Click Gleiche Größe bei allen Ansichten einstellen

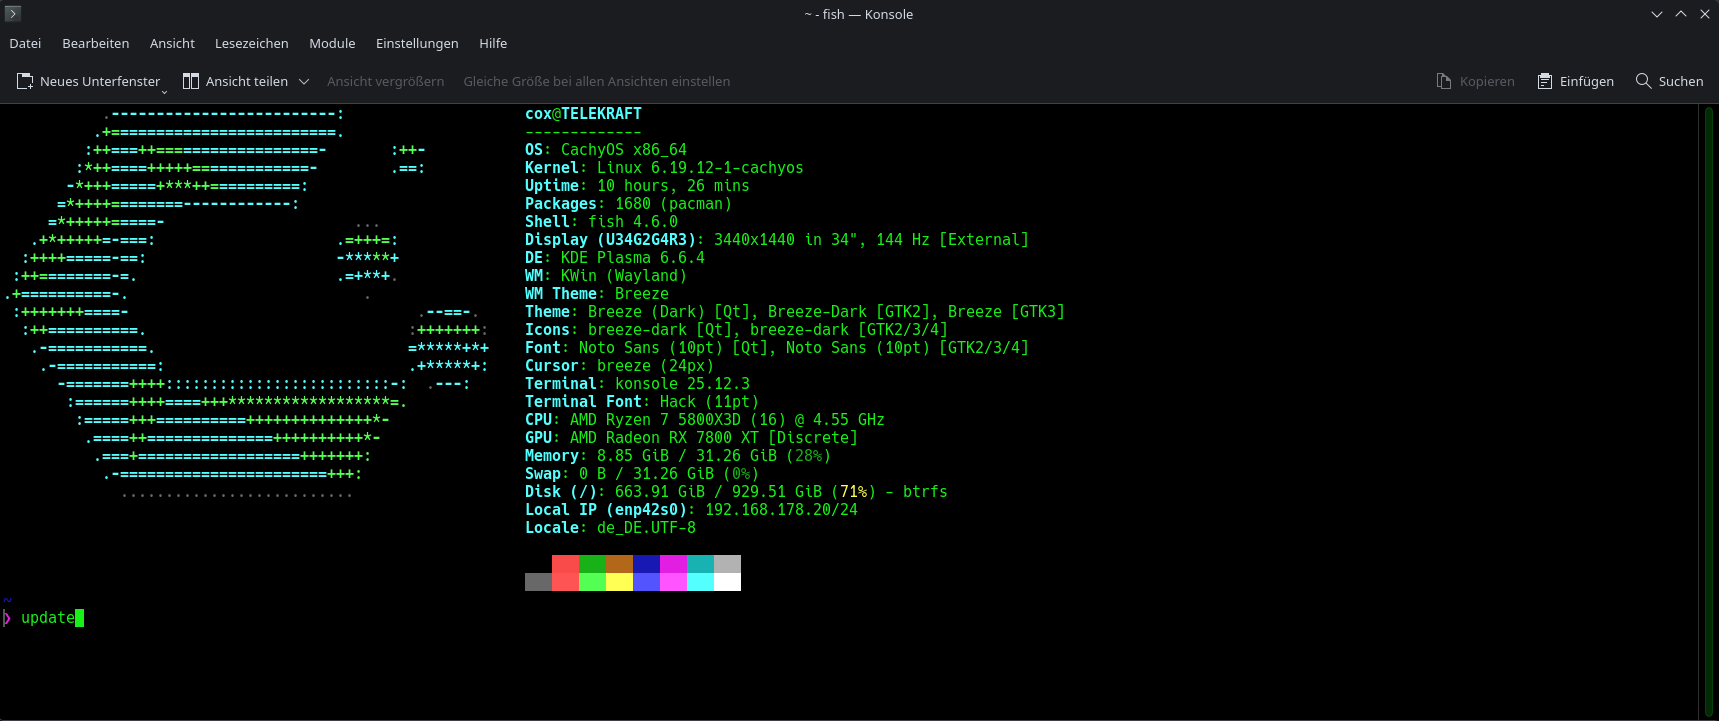(596, 81)
